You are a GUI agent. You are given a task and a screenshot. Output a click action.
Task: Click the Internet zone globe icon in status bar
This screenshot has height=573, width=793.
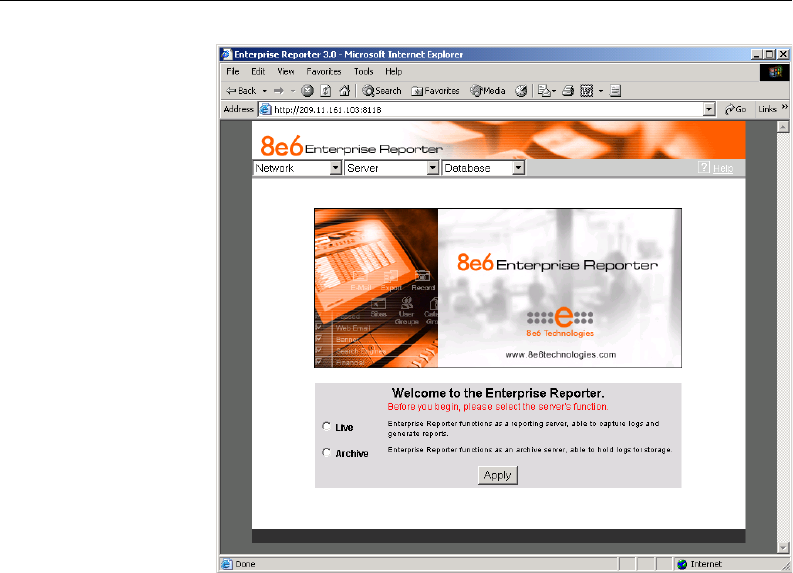pyautogui.click(x=682, y=564)
